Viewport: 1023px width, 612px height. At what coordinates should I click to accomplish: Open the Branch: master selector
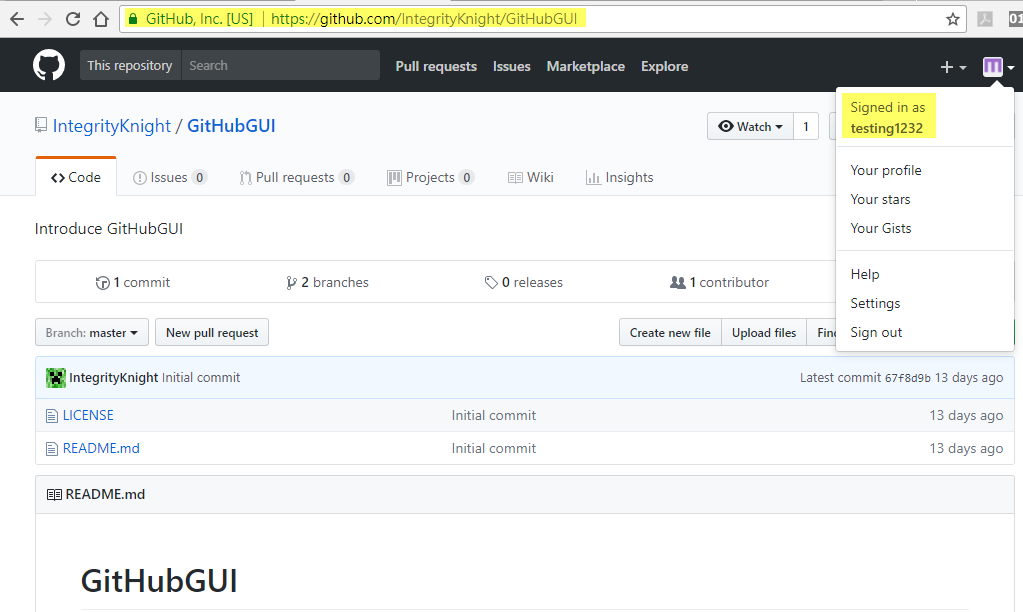tap(92, 333)
